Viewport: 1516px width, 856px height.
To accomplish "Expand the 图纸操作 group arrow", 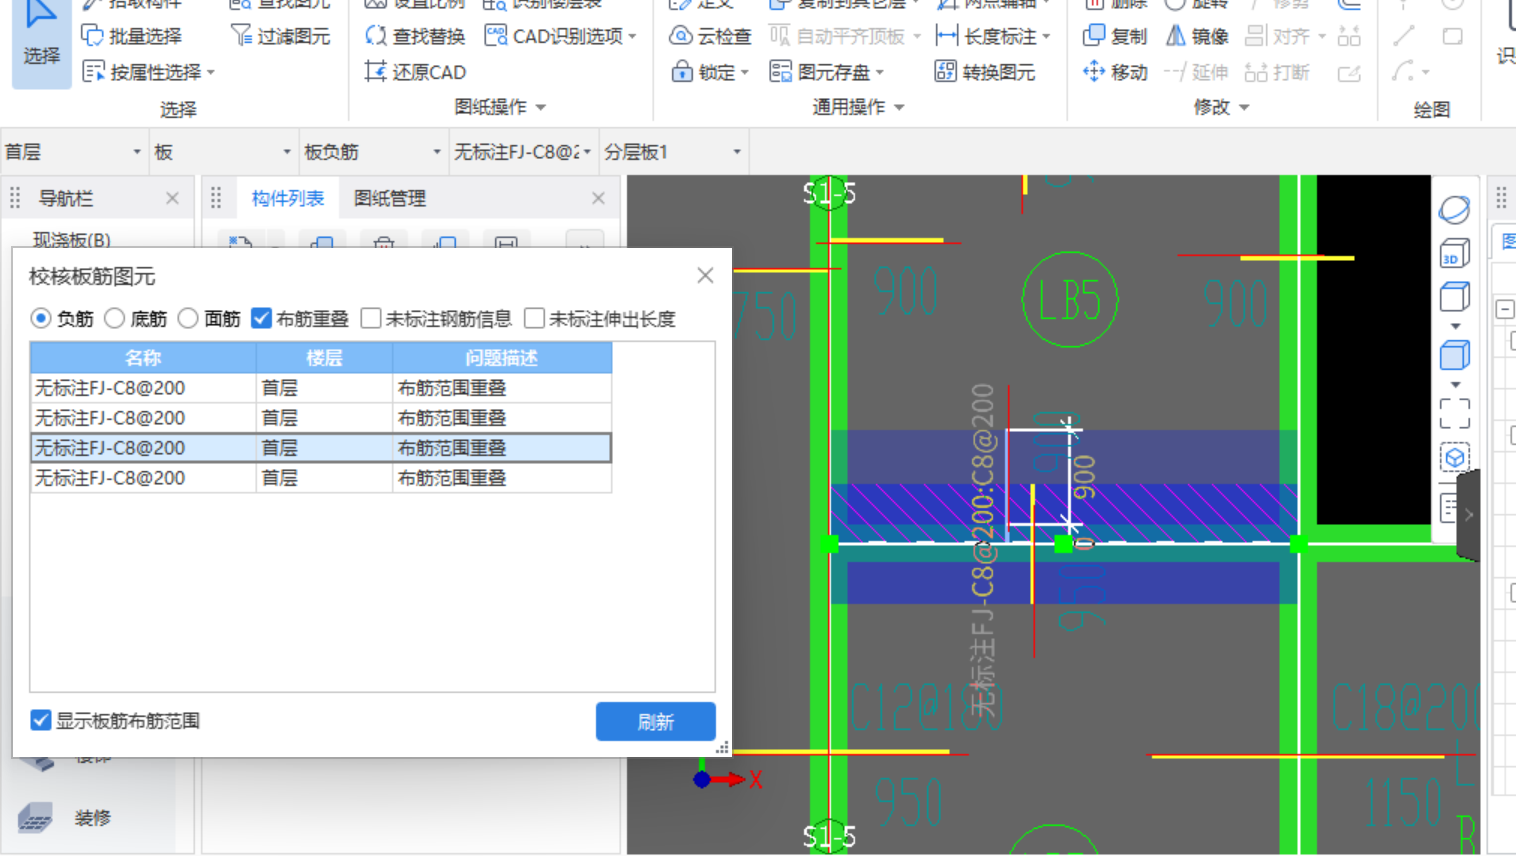I will 541,107.
